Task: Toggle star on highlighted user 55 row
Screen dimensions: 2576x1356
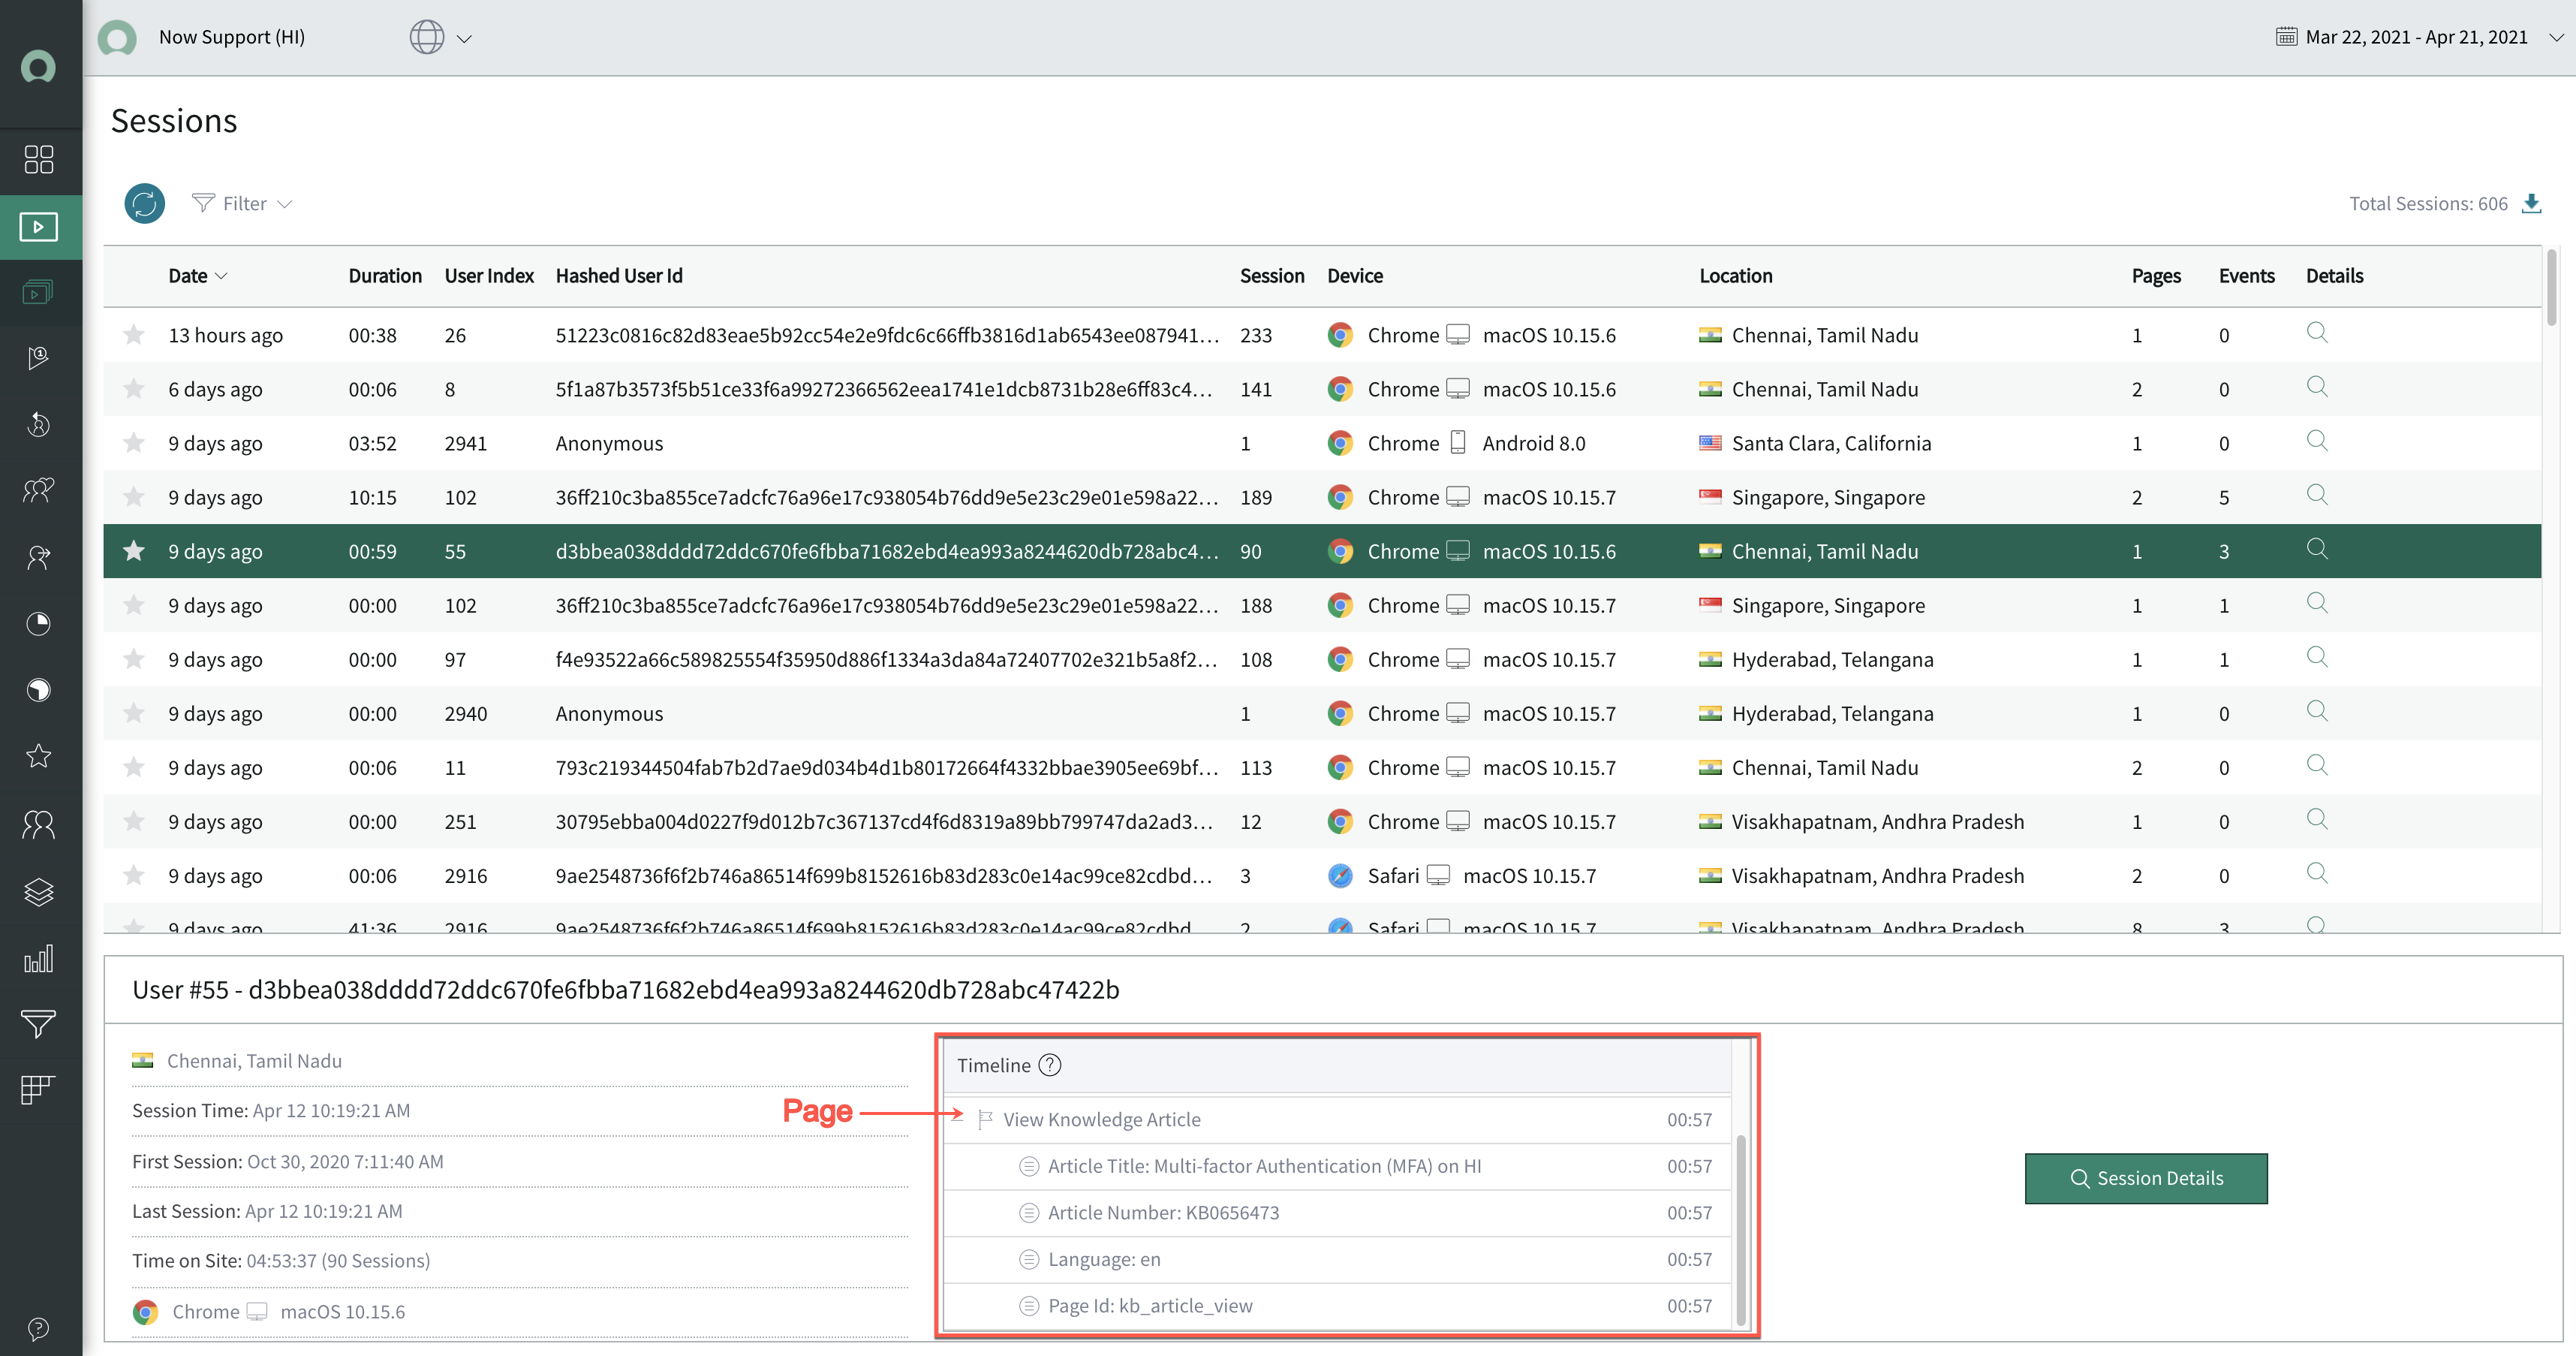Action: click(x=134, y=550)
